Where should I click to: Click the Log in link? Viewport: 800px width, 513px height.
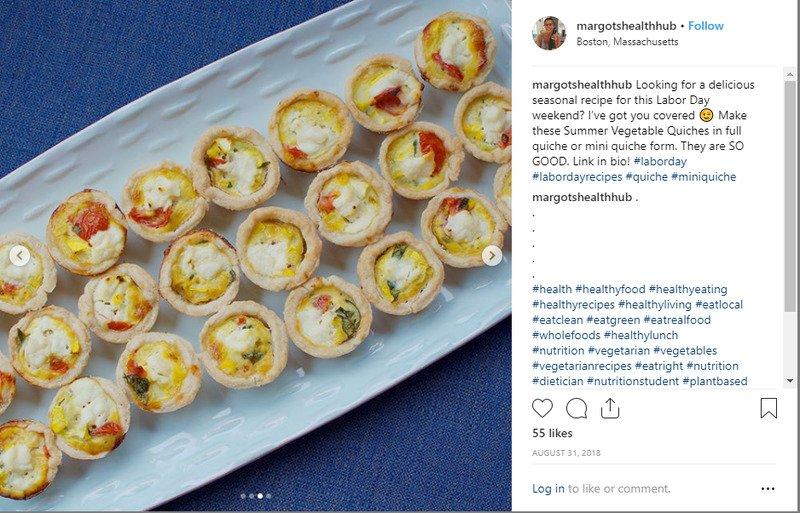coord(548,489)
